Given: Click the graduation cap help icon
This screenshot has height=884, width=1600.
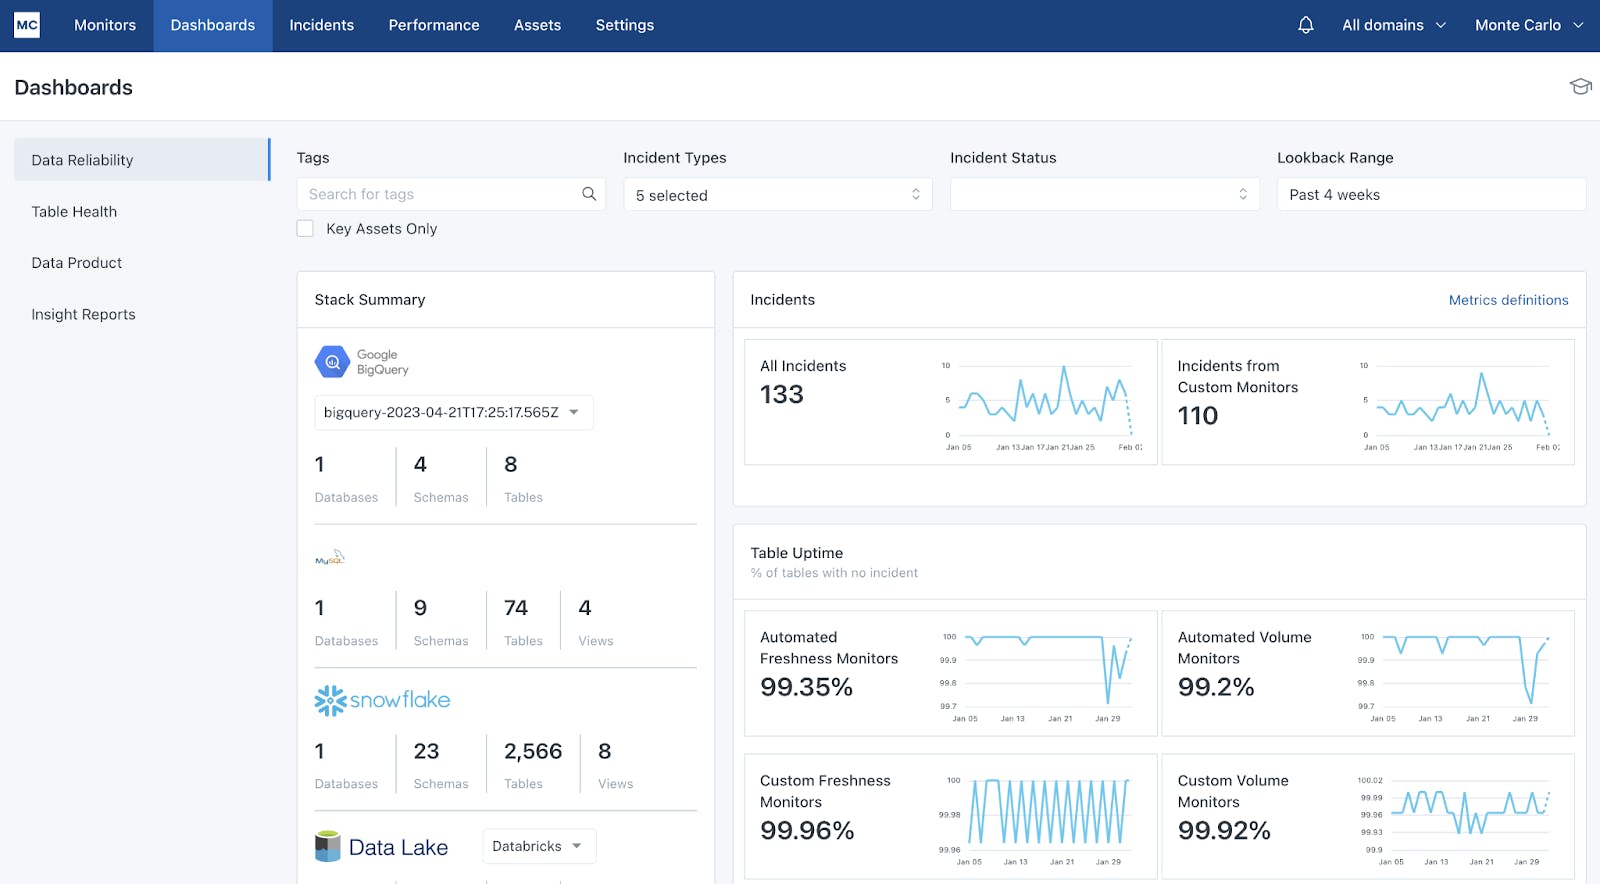Looking at the screenshot, I should tap(1580, 87).
